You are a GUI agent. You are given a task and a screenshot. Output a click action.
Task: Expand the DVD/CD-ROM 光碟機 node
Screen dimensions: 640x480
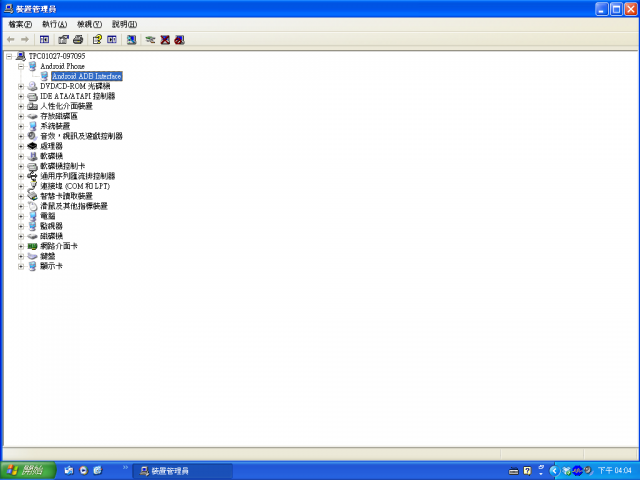21,87
